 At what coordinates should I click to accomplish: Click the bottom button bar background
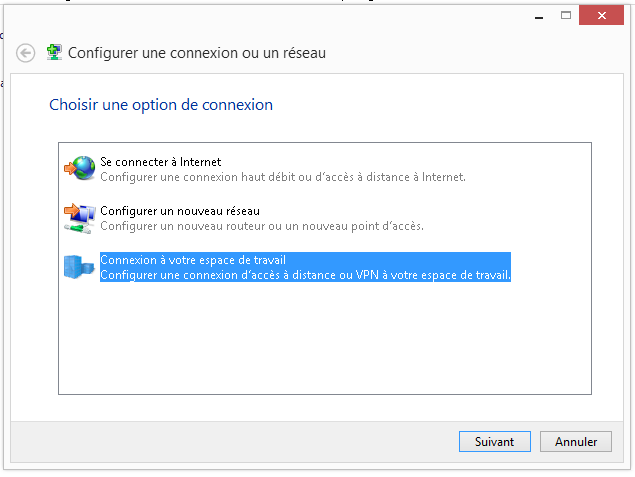click(235, 442)
